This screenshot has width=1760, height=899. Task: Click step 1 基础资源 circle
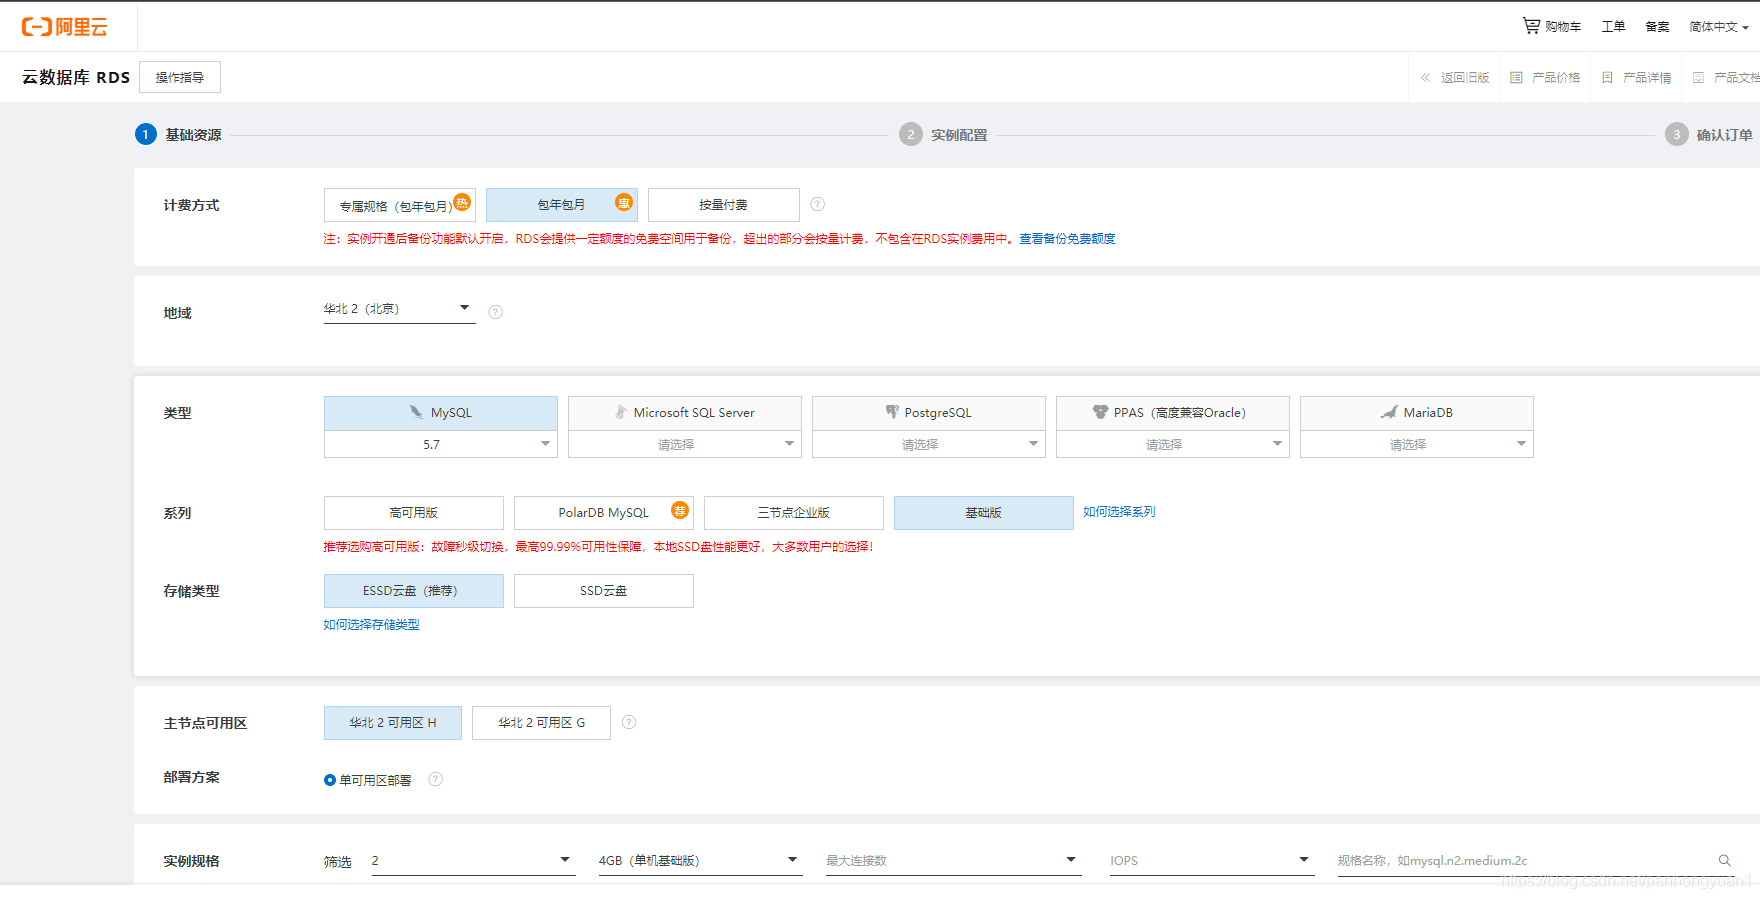[x=146, y=134]
